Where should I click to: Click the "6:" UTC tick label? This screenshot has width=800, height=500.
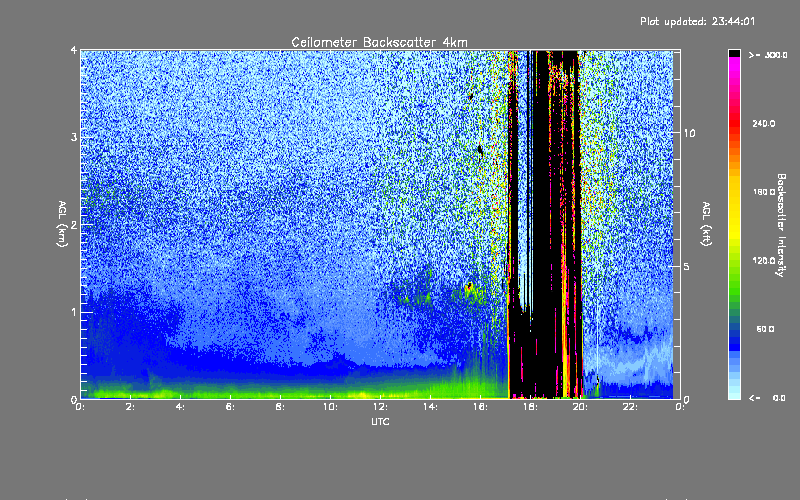click(x=231, y=407)
